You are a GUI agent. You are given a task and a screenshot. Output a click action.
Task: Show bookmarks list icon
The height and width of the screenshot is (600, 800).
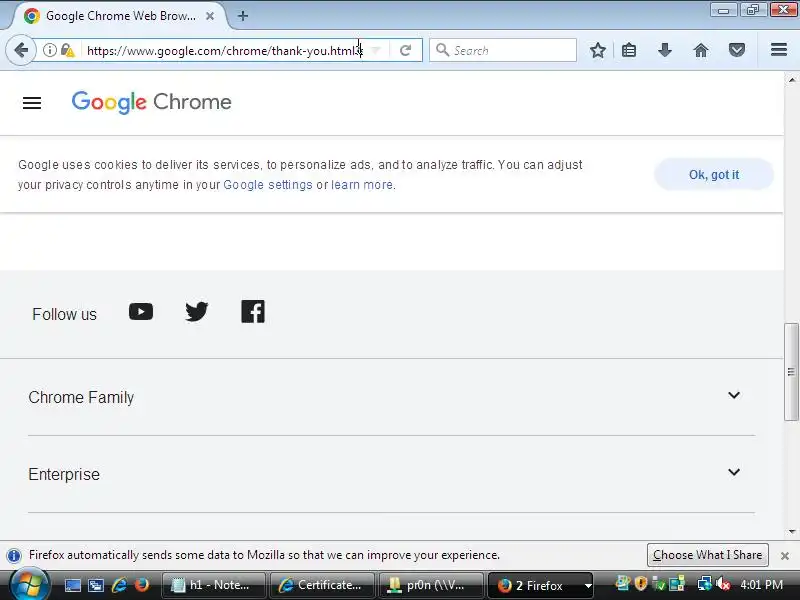(629, 50)
